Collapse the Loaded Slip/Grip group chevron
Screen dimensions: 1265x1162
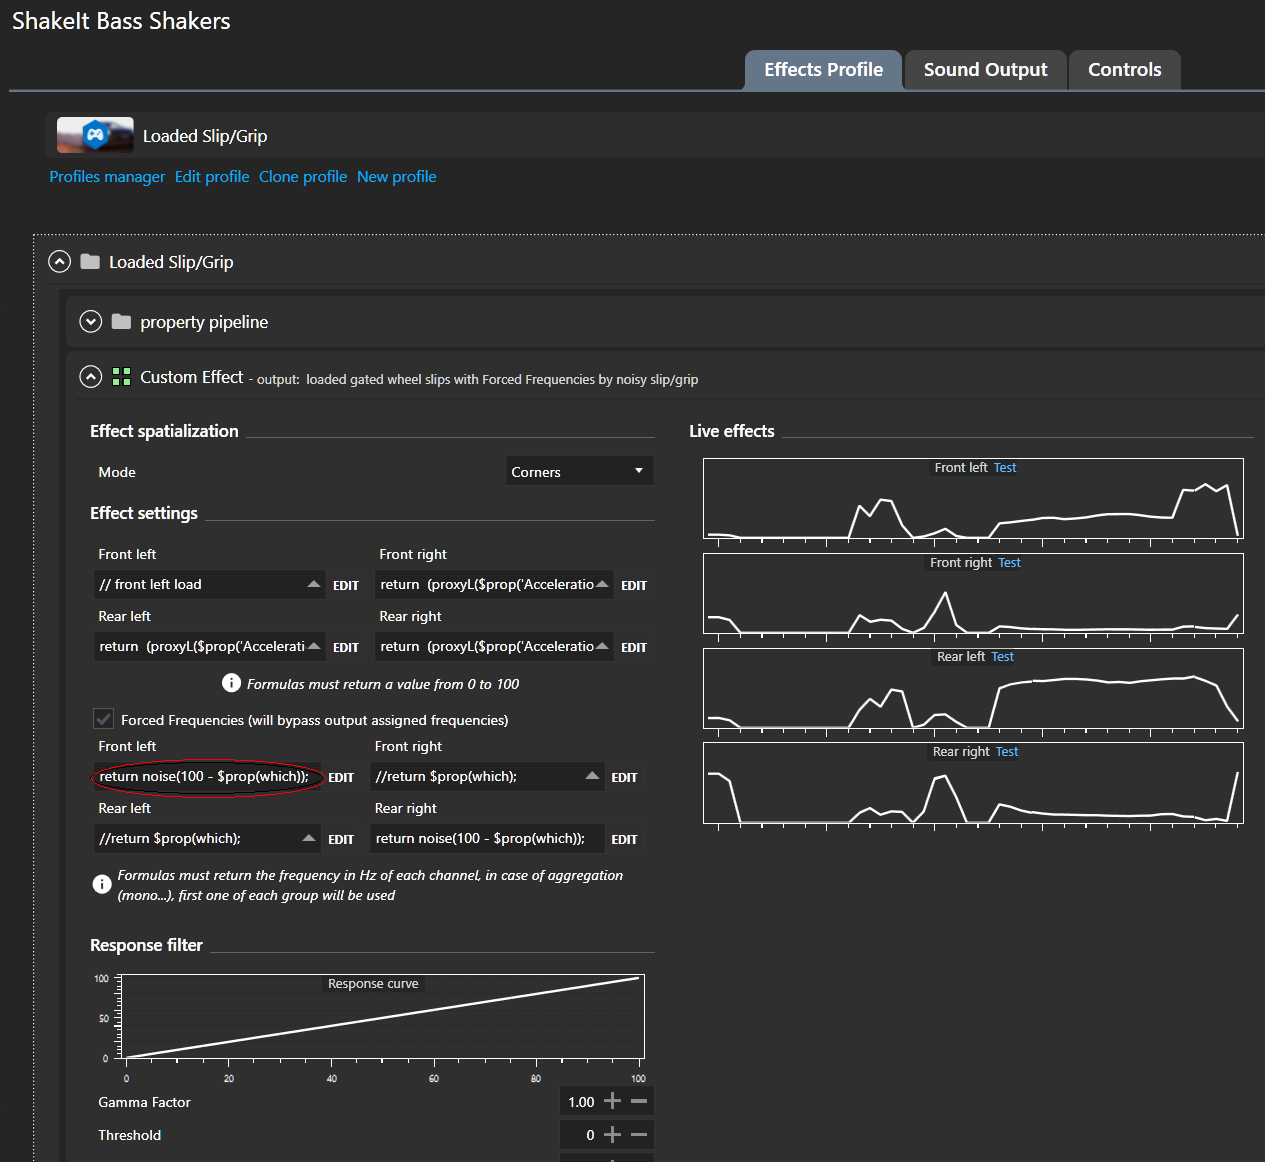pos(60,262)
